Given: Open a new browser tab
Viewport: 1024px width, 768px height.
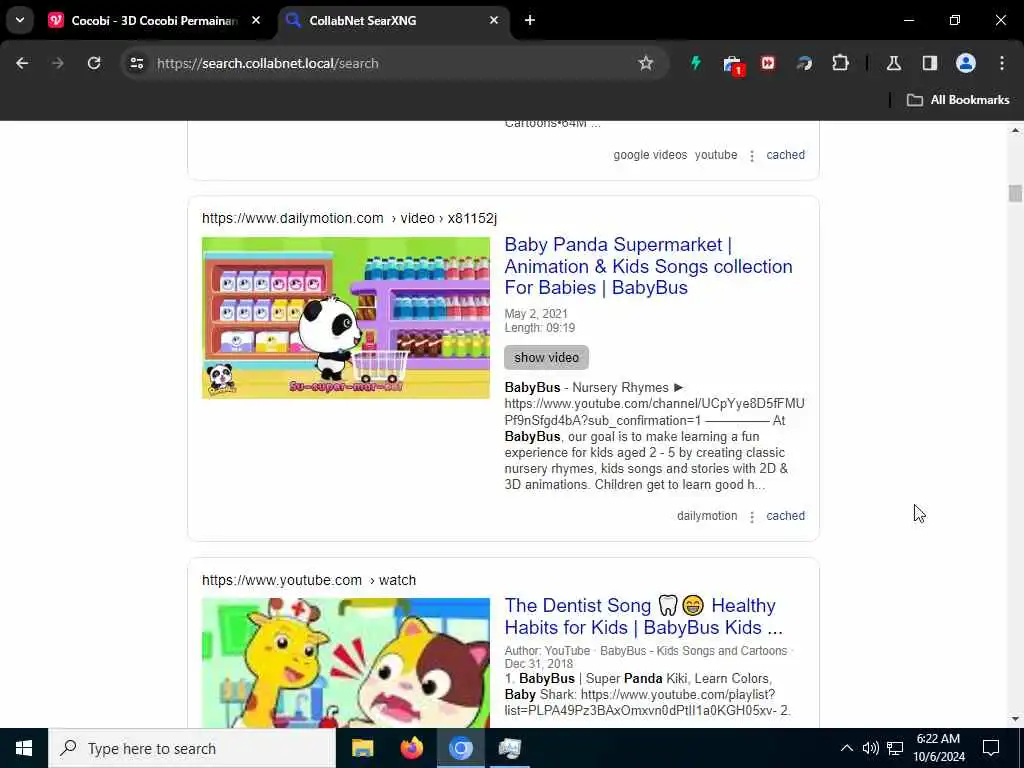Looking at the screenshot, I should [x=530, y=20].
